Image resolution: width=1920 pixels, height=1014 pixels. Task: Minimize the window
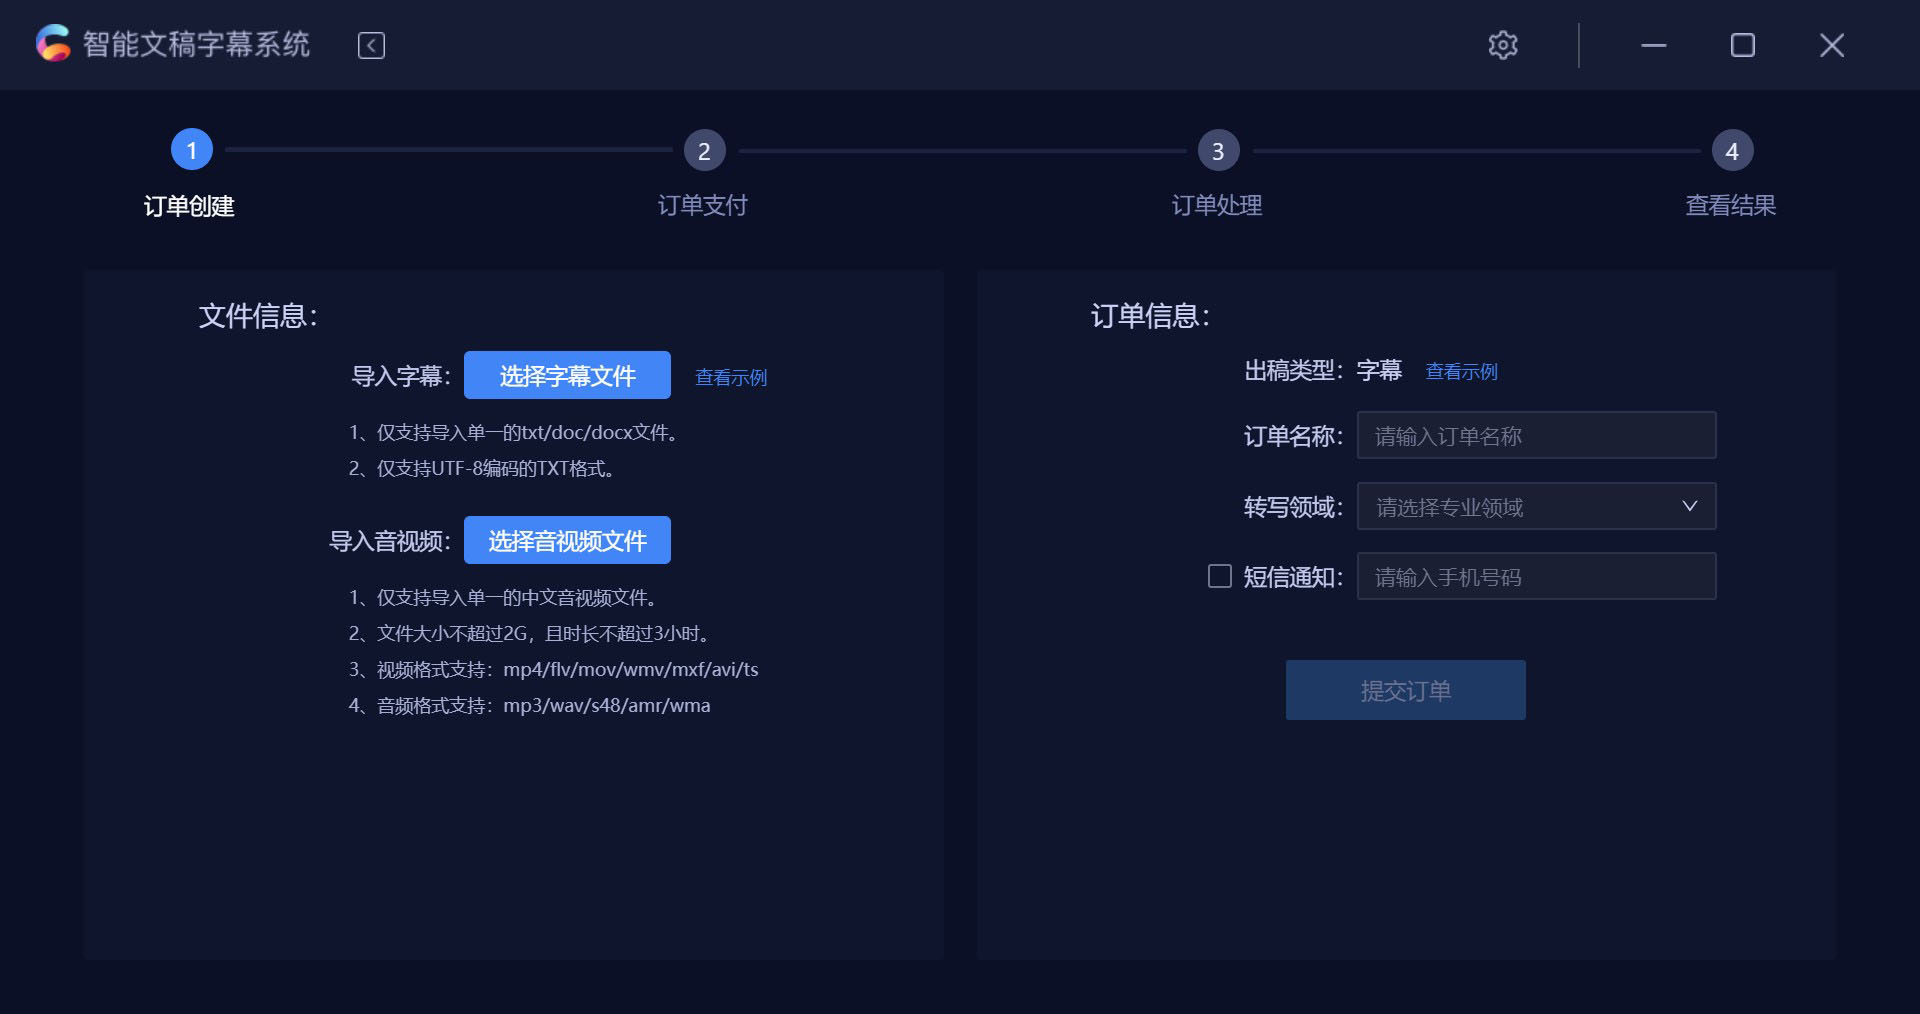[x=1654, y=45]
